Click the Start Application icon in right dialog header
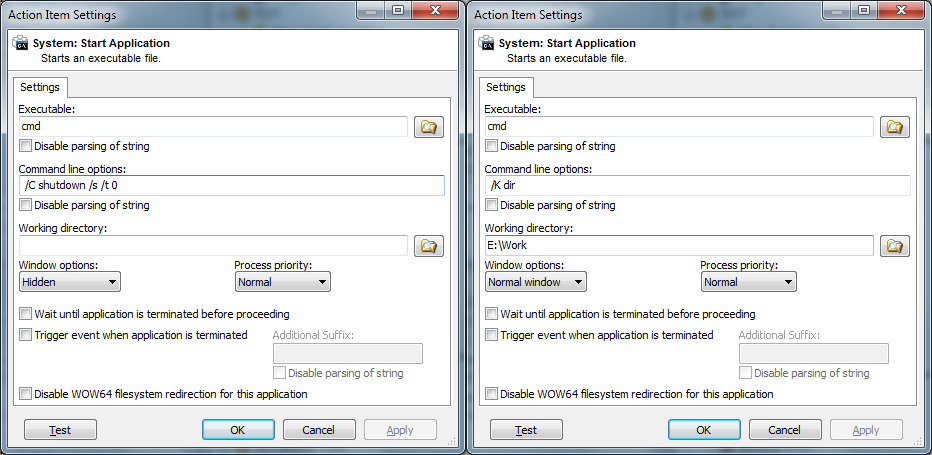932x455 pixels. click(x=487, y=43)
